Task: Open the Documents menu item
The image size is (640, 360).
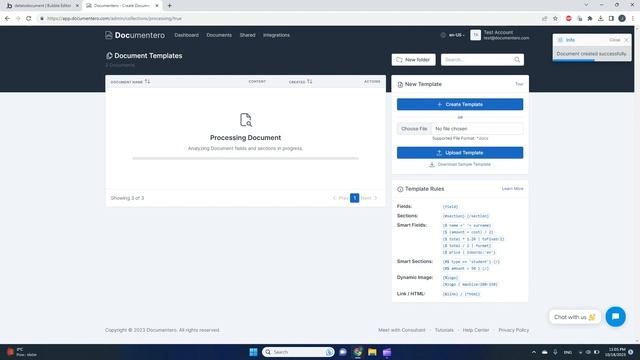Action: coord(219,35)
